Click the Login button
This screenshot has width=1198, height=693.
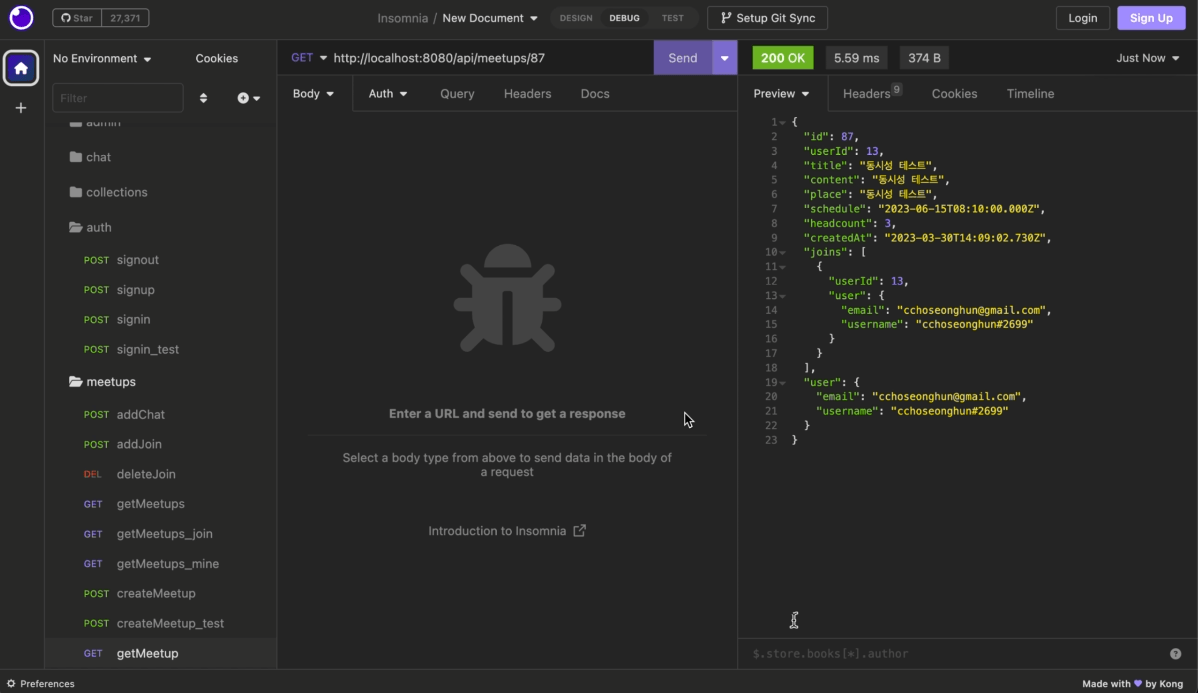[1083, 18]
